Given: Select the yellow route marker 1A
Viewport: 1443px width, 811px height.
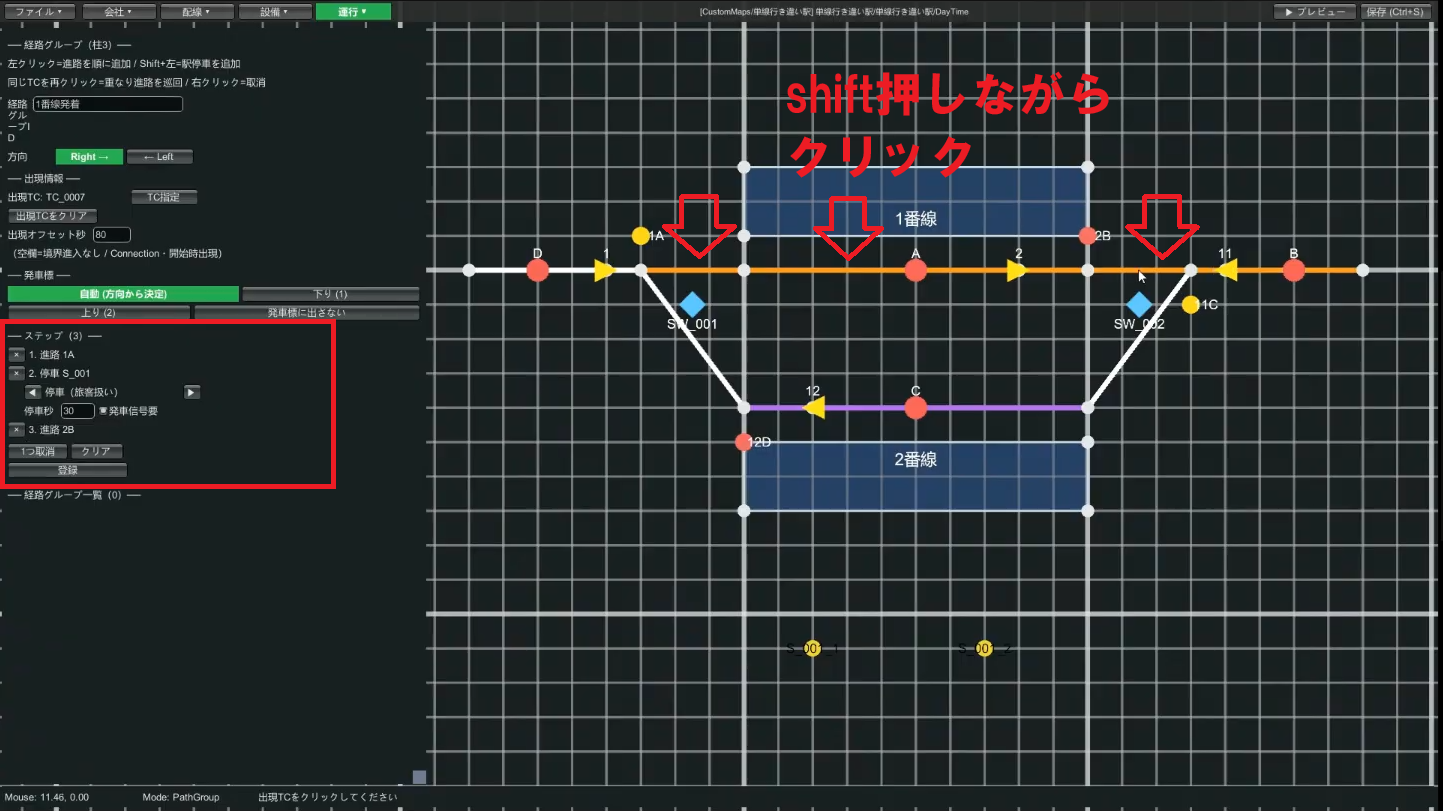Looking at the screenshot, I should coord(641,236).
